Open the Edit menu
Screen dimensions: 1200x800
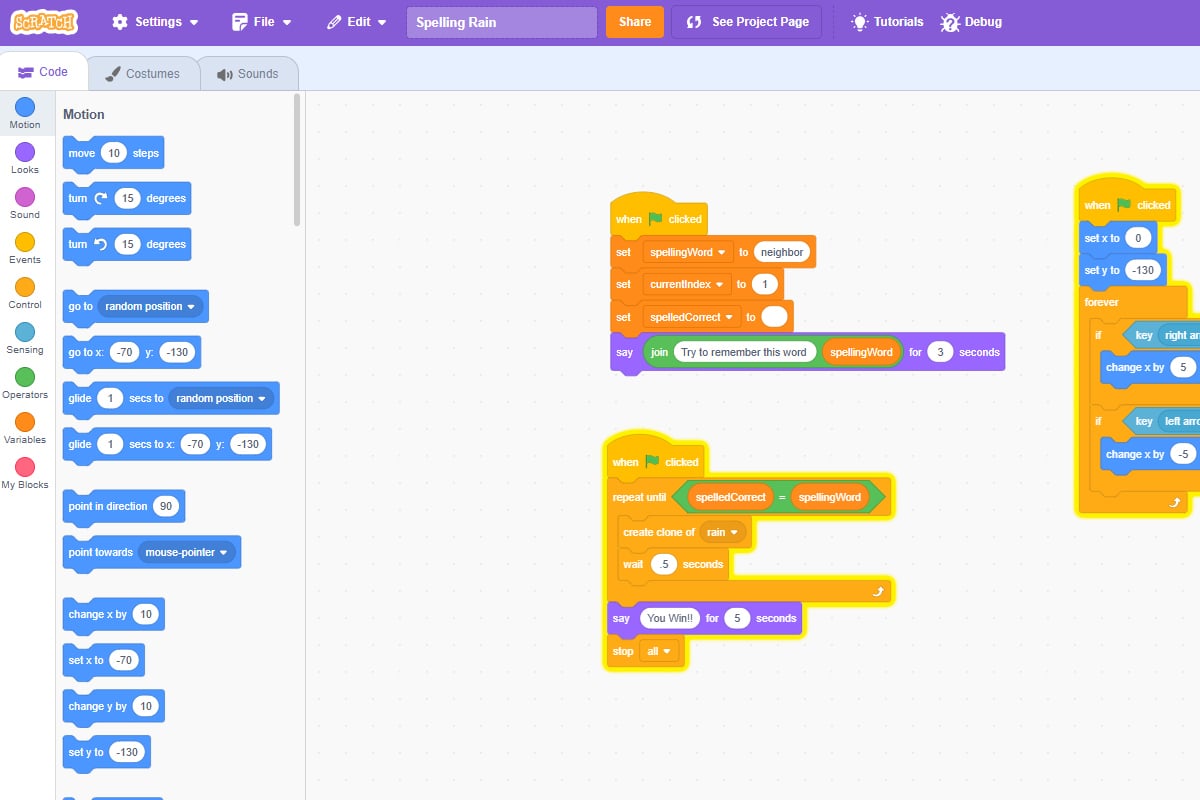click(x=356, y=22)
